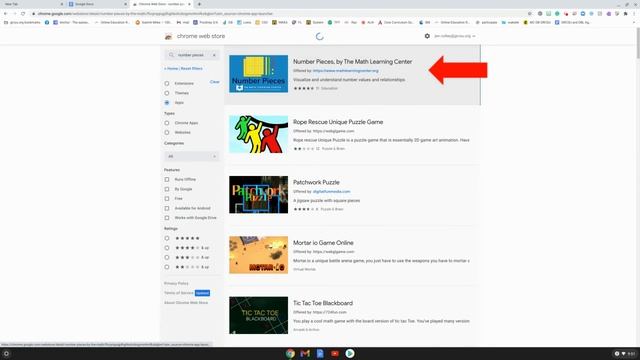Open Gmail from the shelf
Viewport: 640px width, 360px height.
pyautogui.click(x=305, y=353)
